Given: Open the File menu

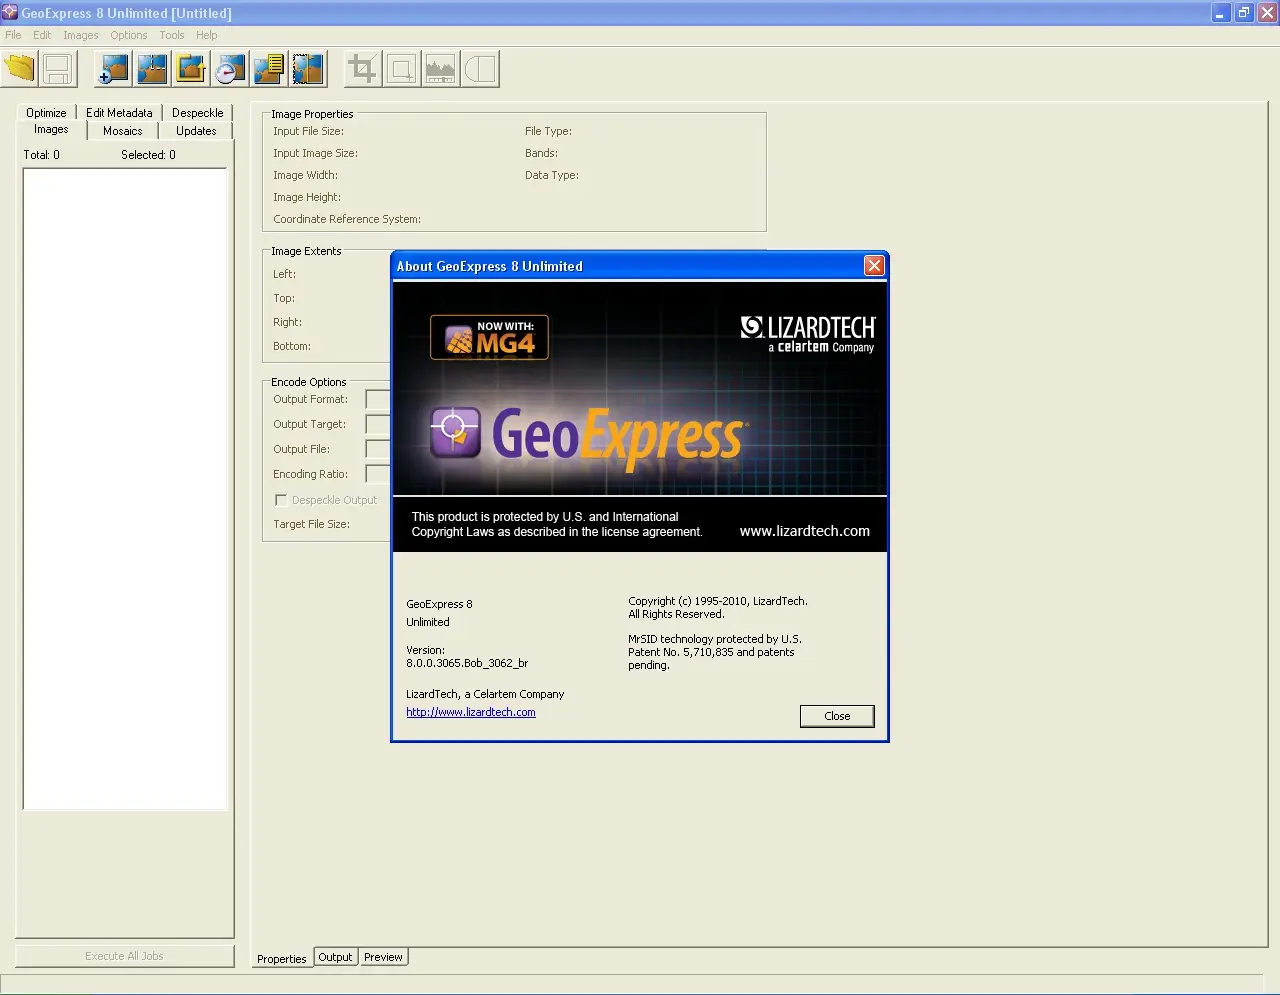Looking at the screenshot, I should (x=13, y=35).
